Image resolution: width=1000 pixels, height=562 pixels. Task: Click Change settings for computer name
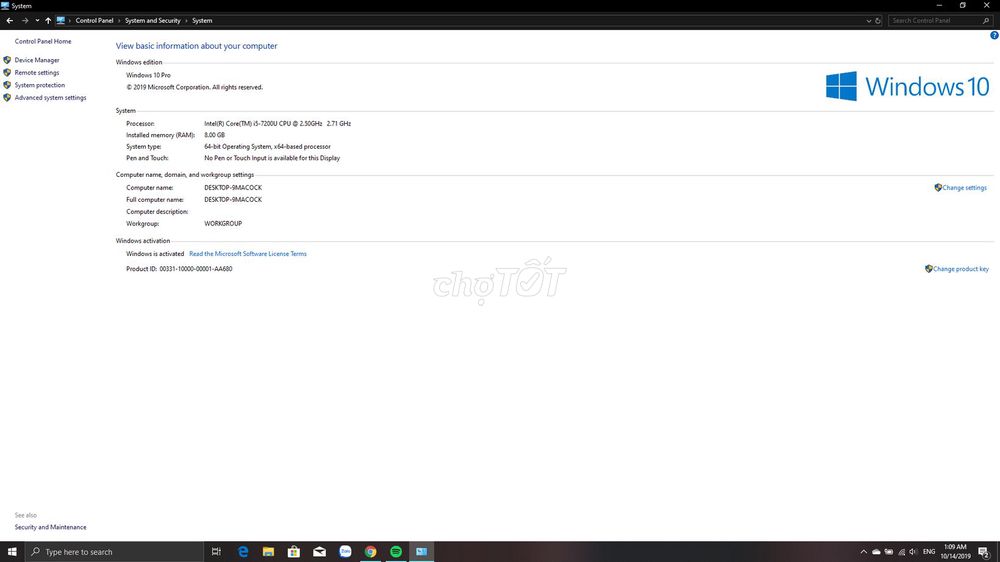(x=964, y=188)
